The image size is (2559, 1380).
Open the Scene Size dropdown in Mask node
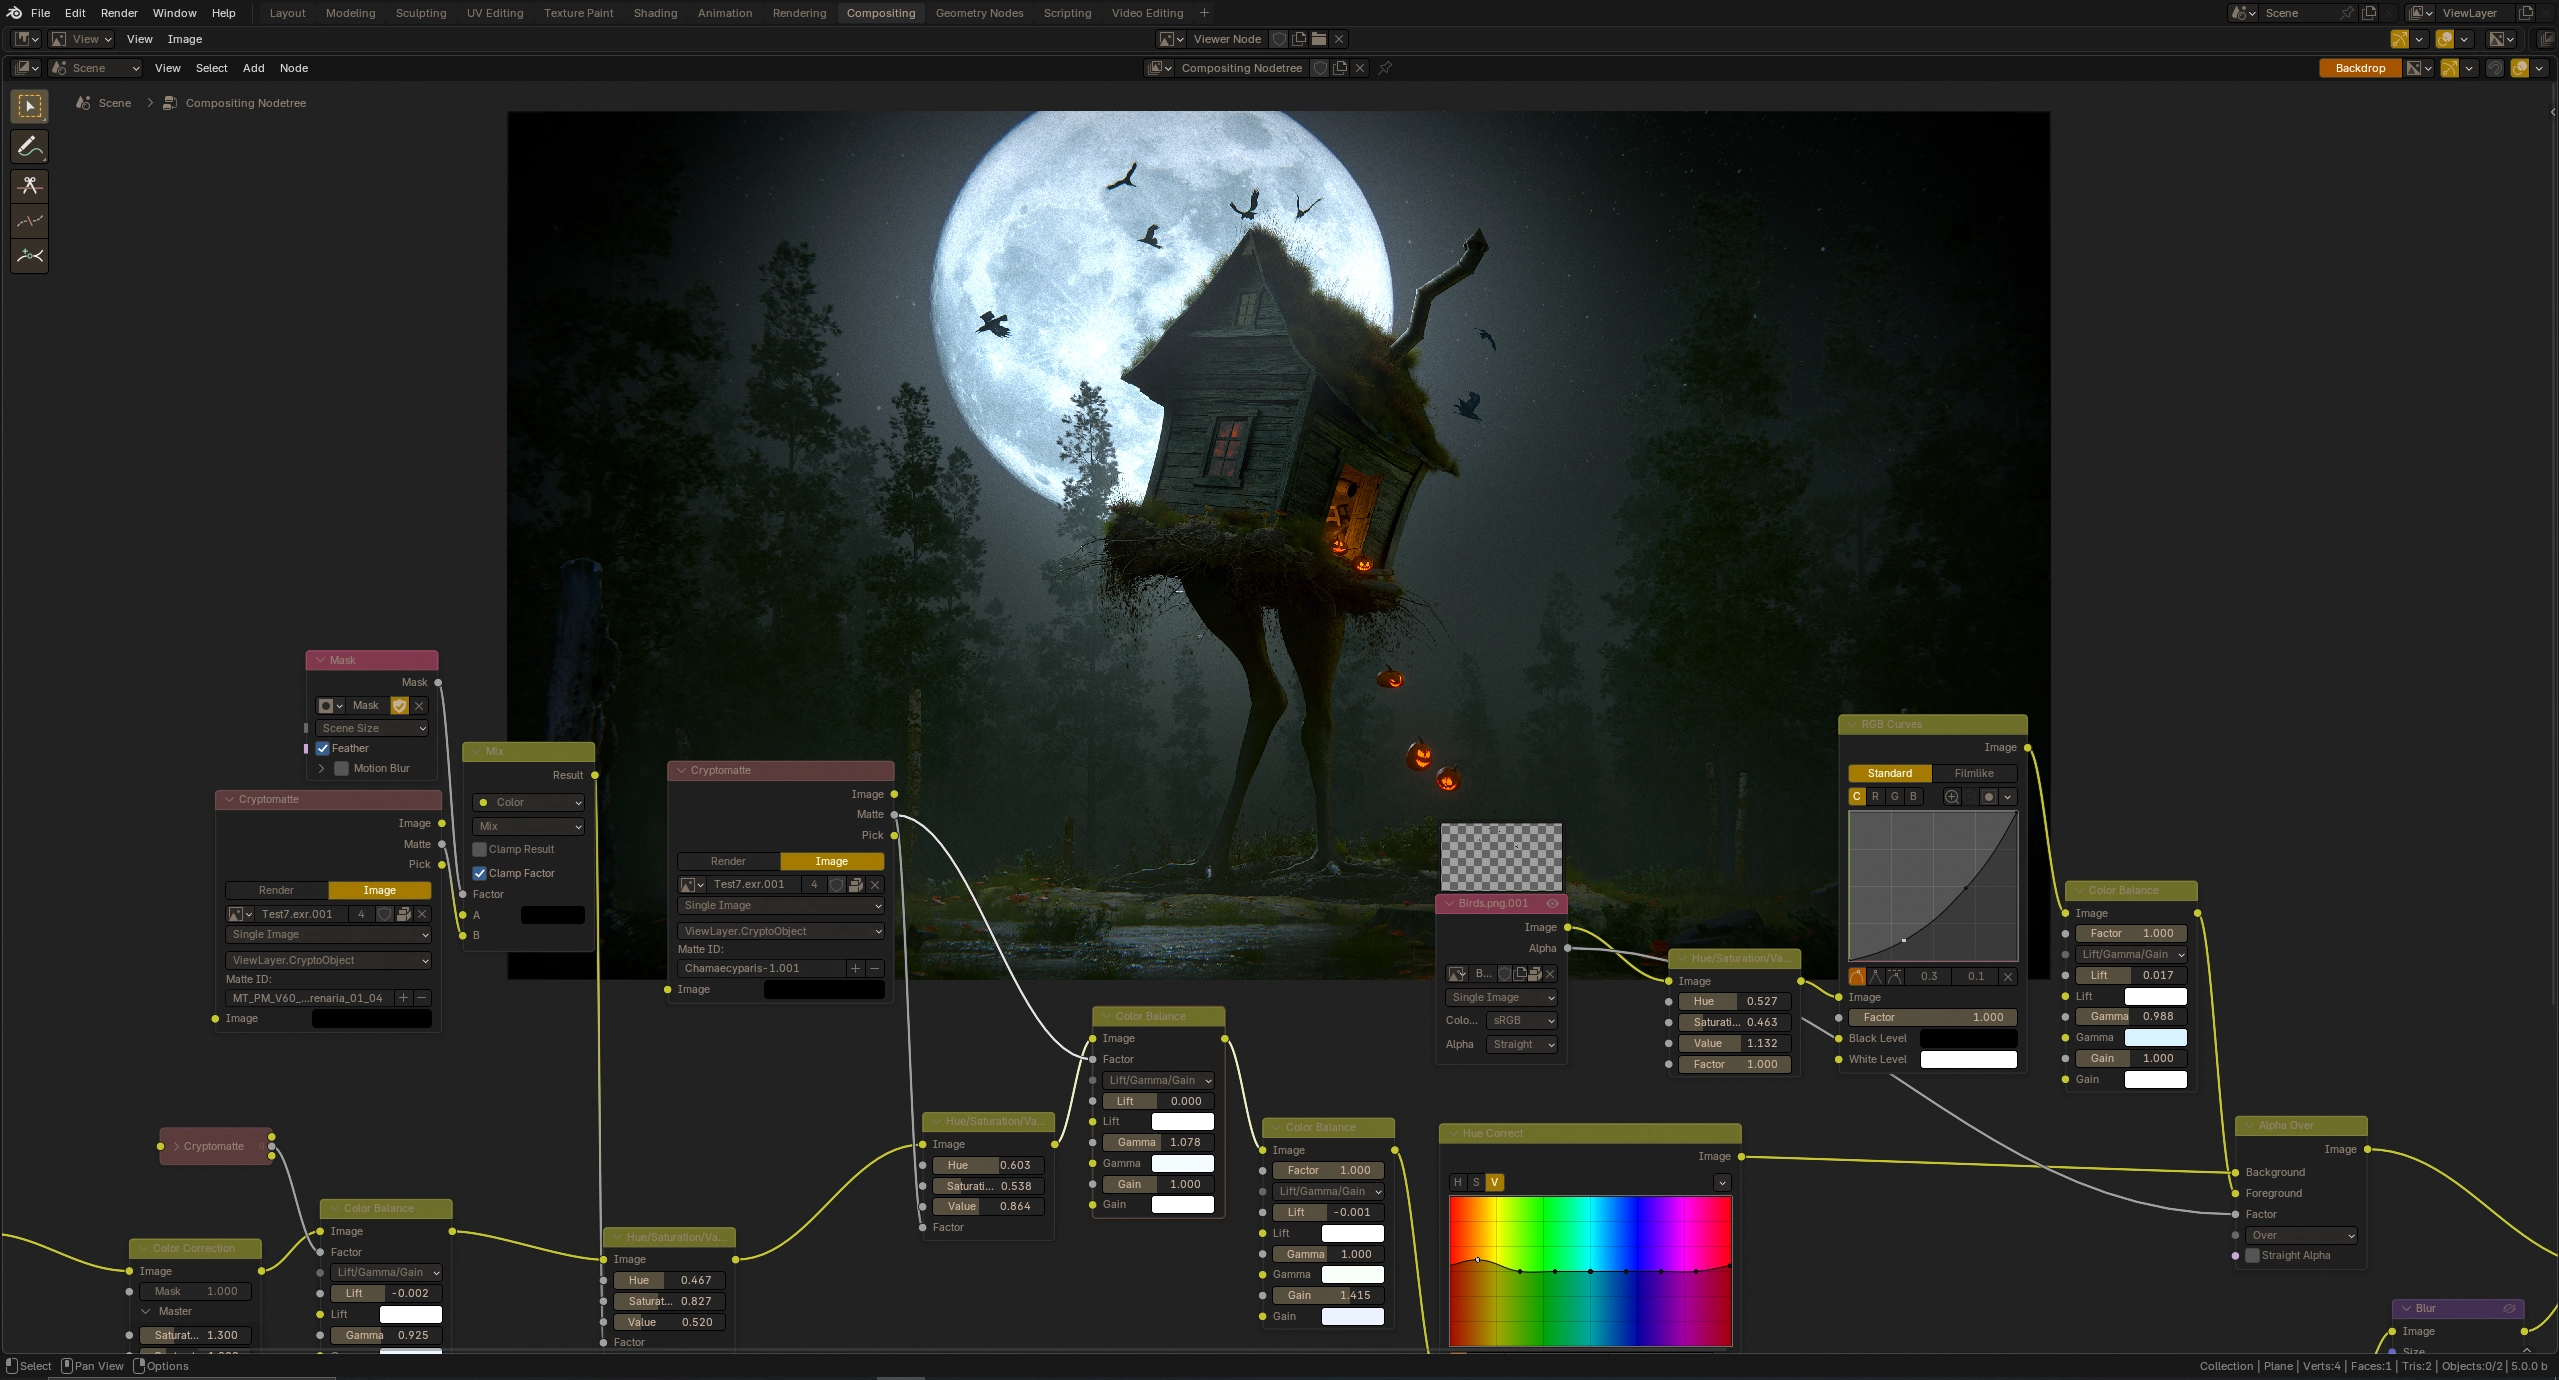[372, 728]
